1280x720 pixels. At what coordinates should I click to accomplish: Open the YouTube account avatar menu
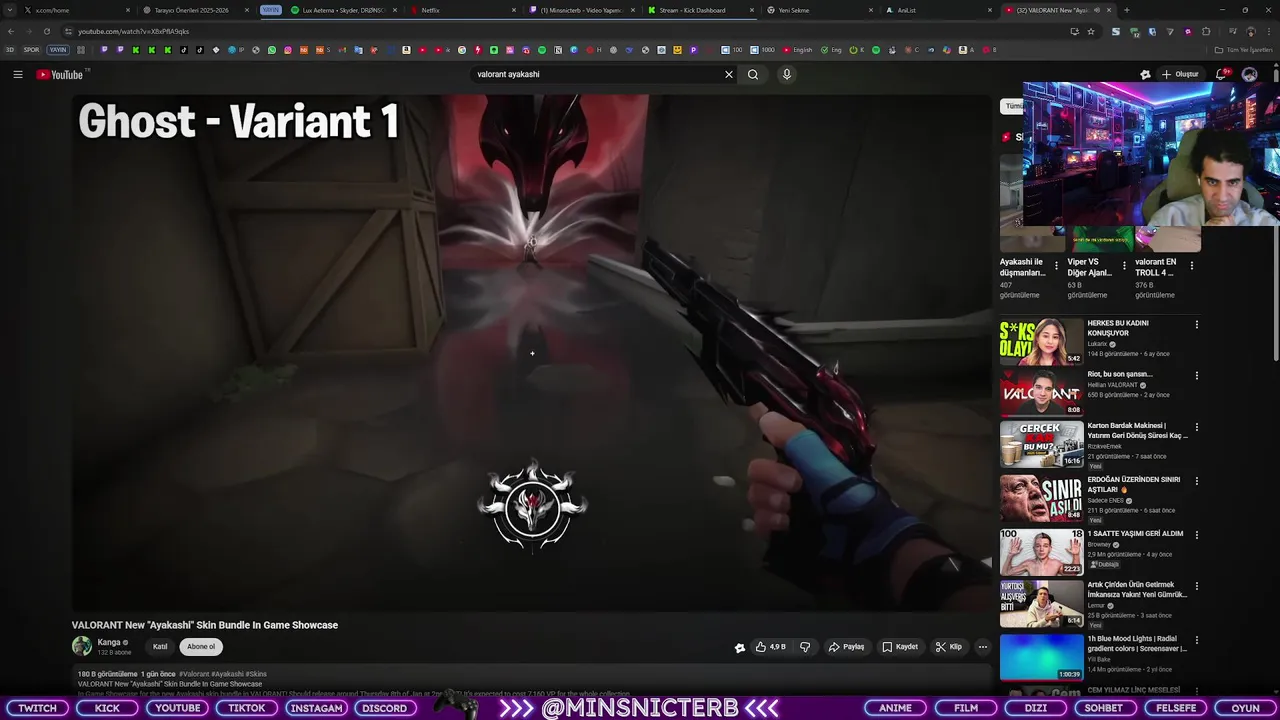click(1249, 74)
